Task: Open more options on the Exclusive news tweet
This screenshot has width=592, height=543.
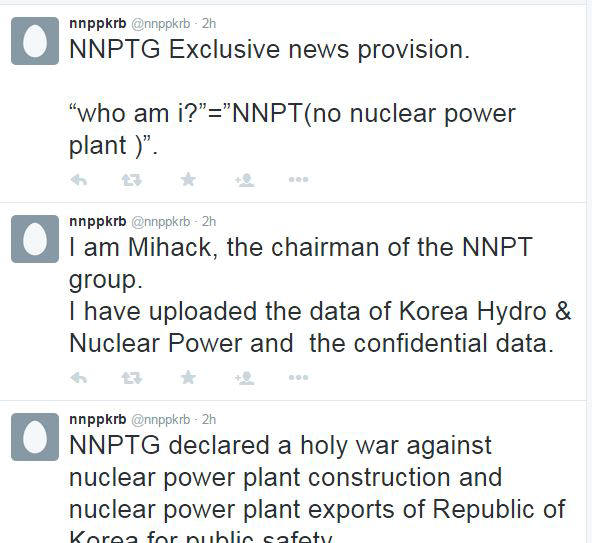Action: point(299,180)
